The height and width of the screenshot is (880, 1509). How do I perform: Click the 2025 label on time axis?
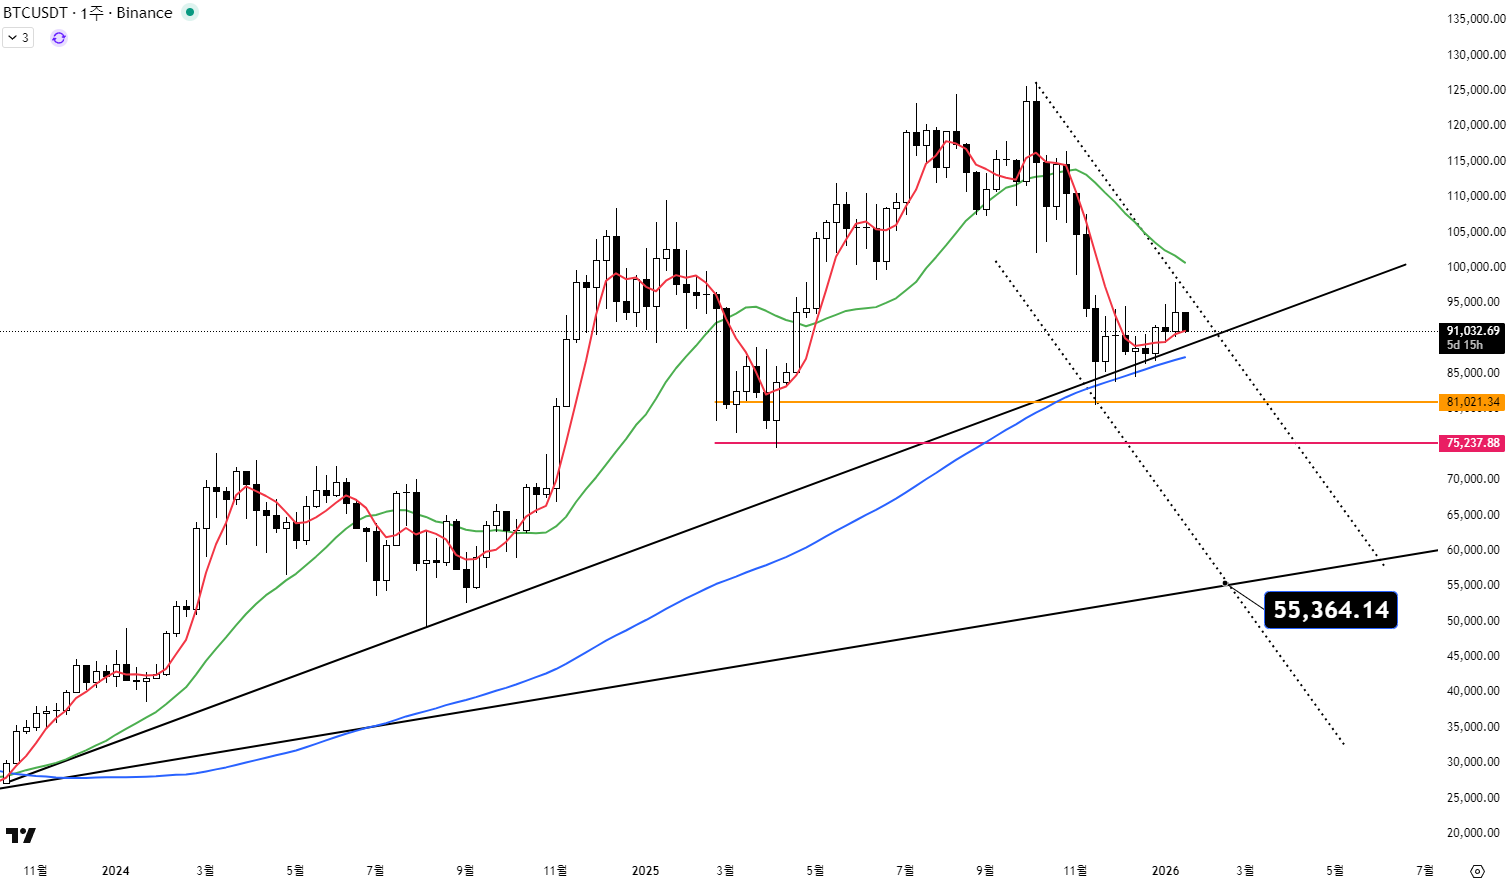click(645, 870)
